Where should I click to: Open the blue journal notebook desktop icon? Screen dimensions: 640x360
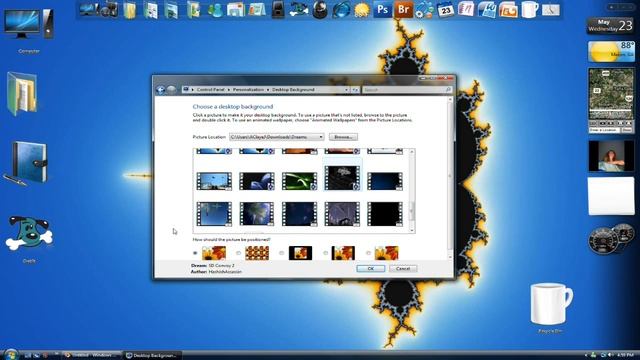coord(27,163)
